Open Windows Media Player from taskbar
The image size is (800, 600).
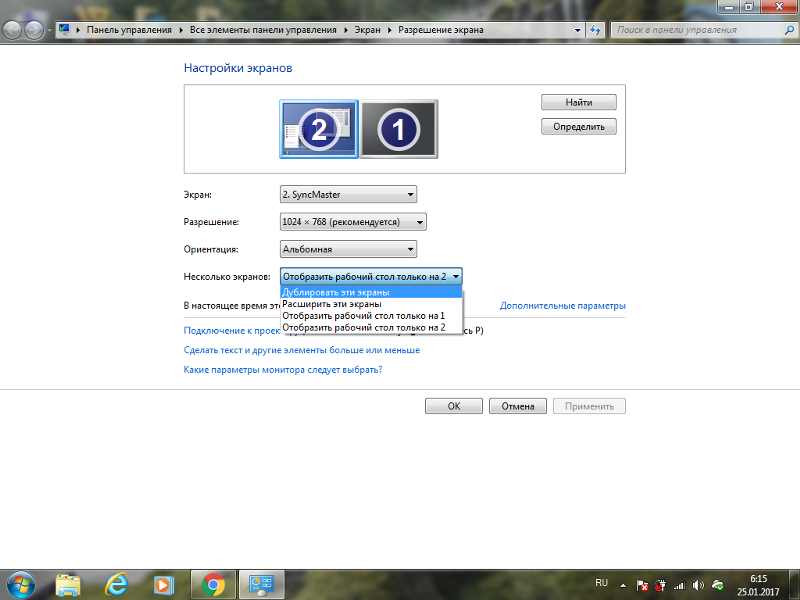pyautogui.click(x=164, y=585)
